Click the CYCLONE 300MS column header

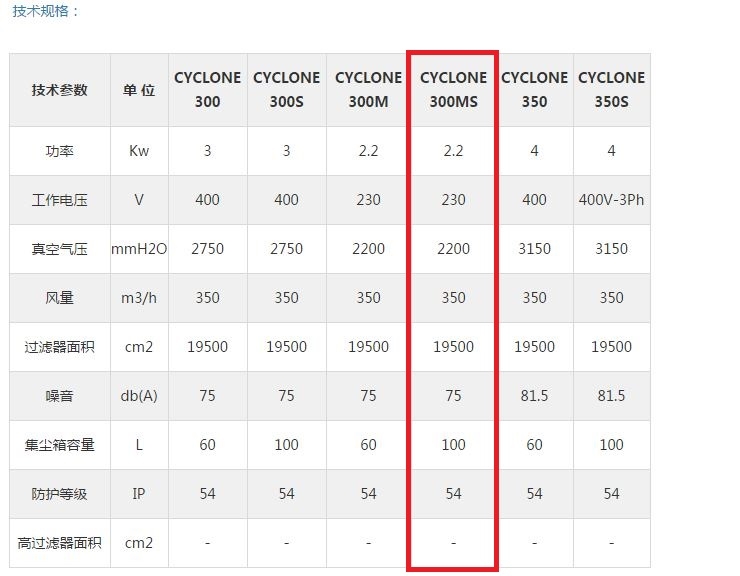point(454,89)
